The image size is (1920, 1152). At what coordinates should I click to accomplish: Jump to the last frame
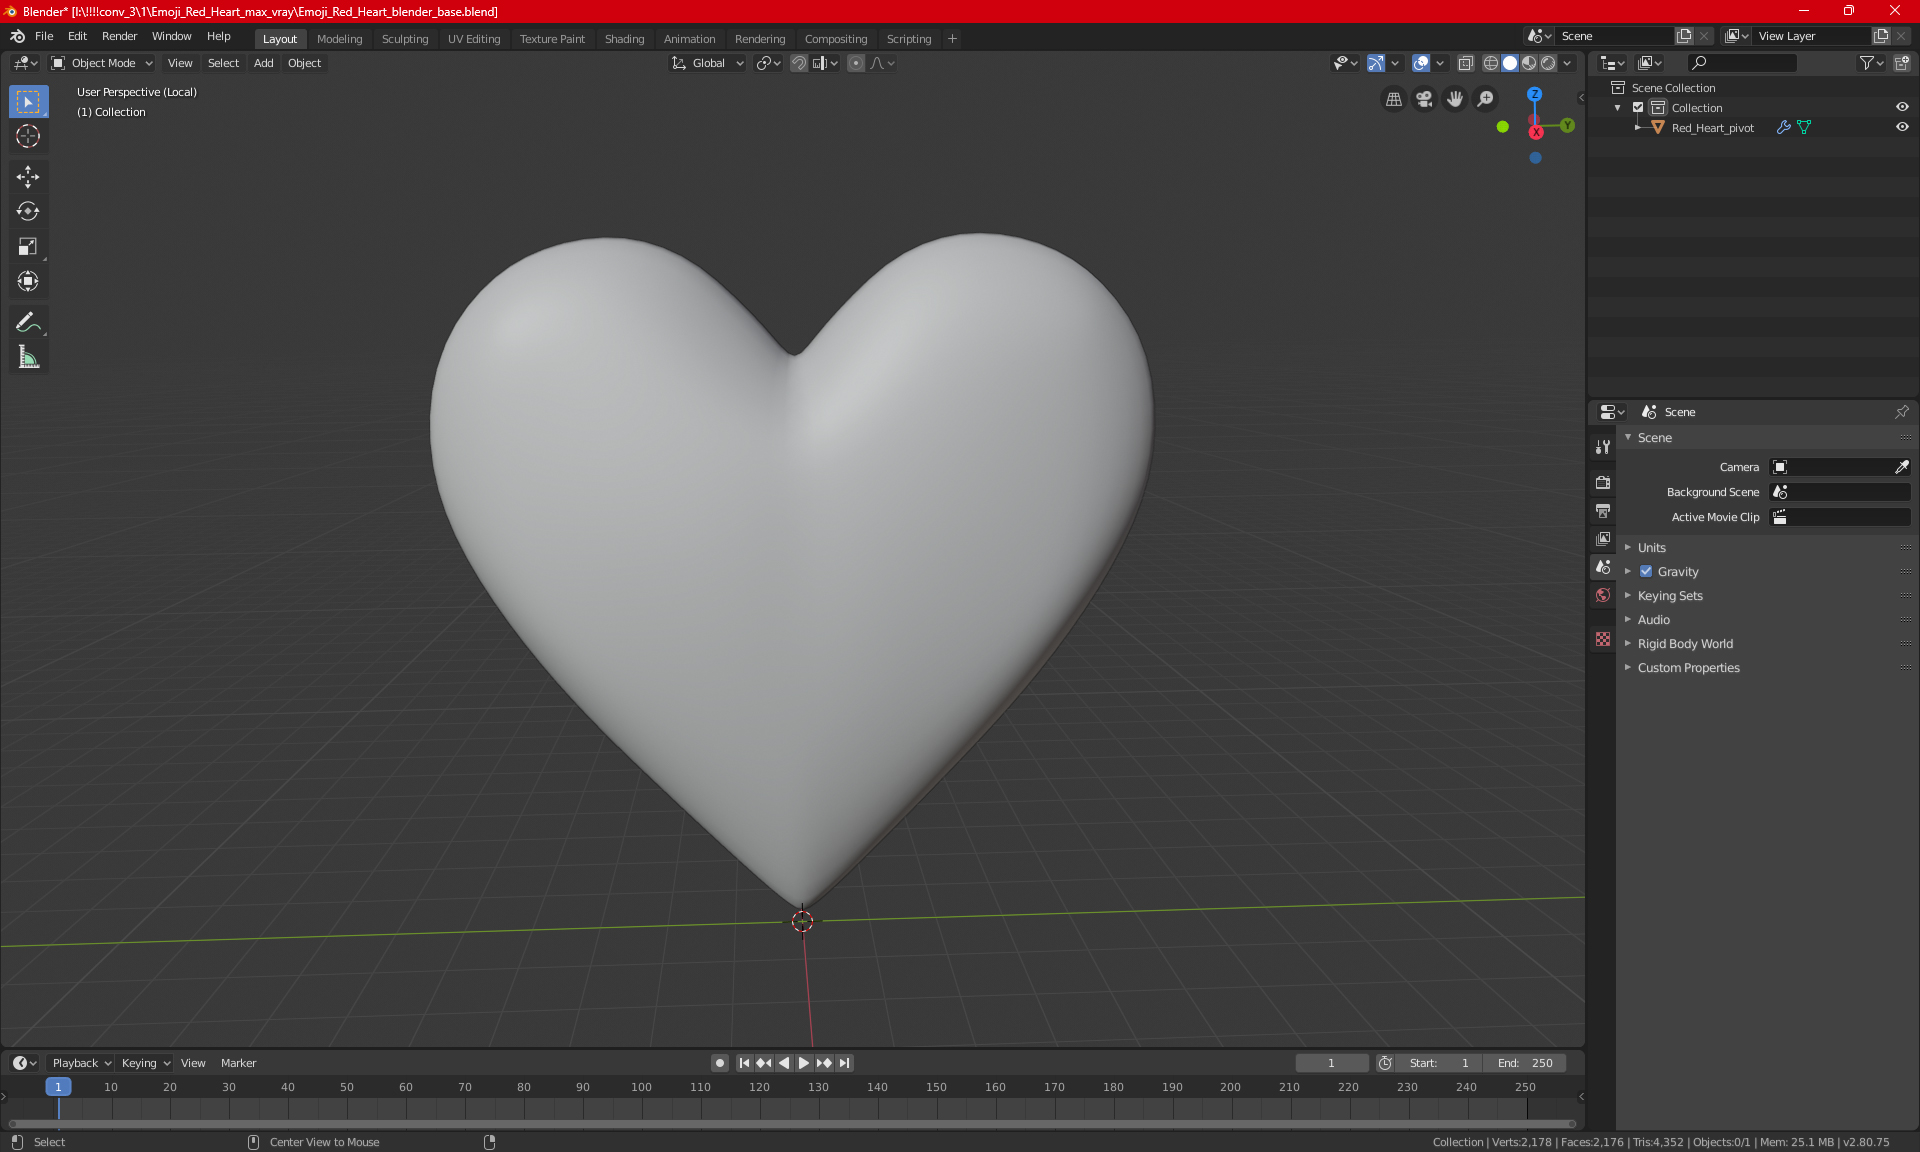coord(845,1063)
